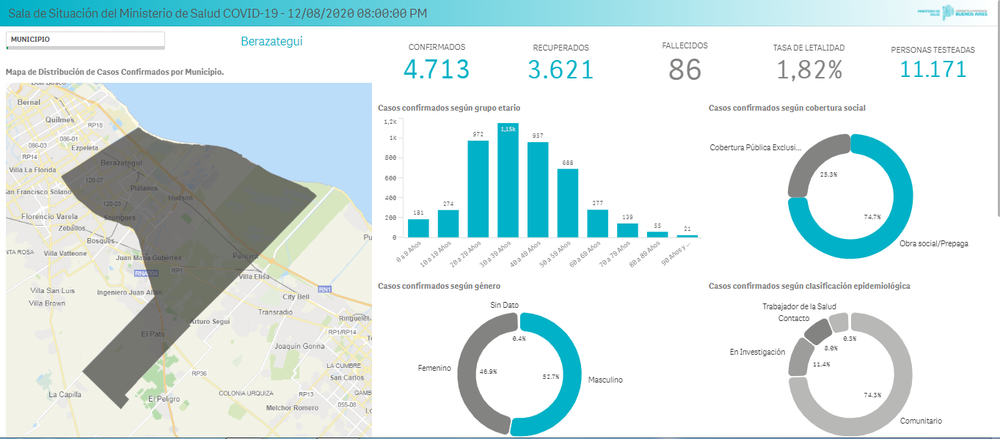Click the PERSONAS TESTEADAS value 11.171
This screenshot has height=439, width=1000.
point(932,70)
